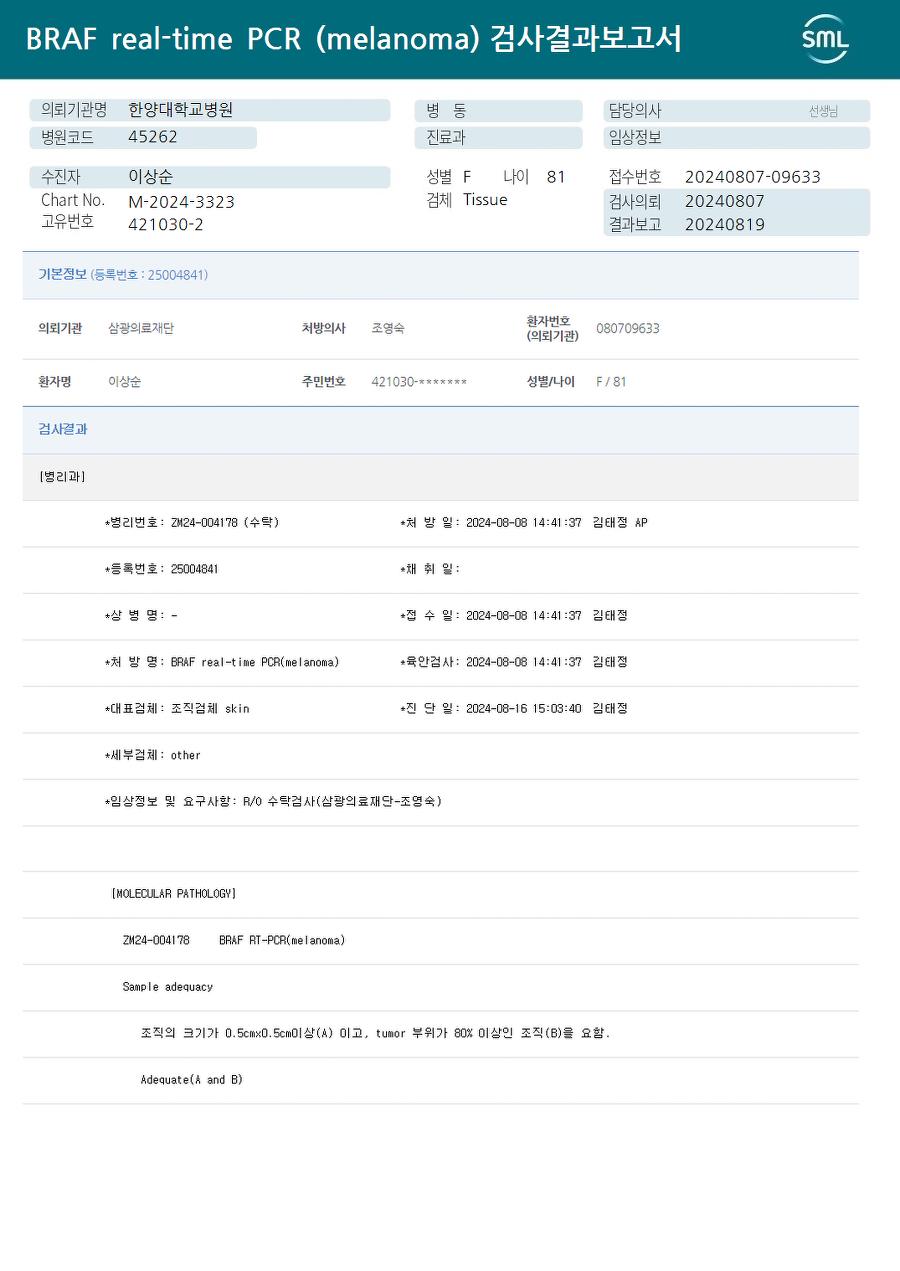Click the 처방명 BRAF real-time PCR line
Viewport: 900px width, 1271px height.
(x=222, y=662)
